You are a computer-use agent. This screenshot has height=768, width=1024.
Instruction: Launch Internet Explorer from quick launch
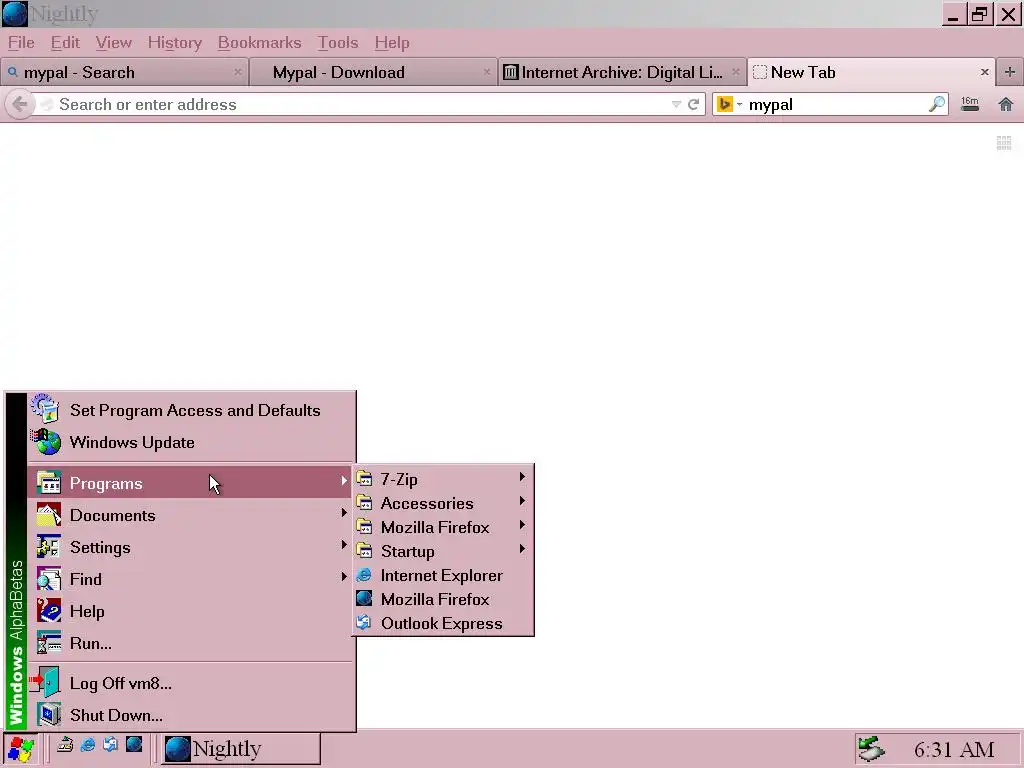pos(88,744)
